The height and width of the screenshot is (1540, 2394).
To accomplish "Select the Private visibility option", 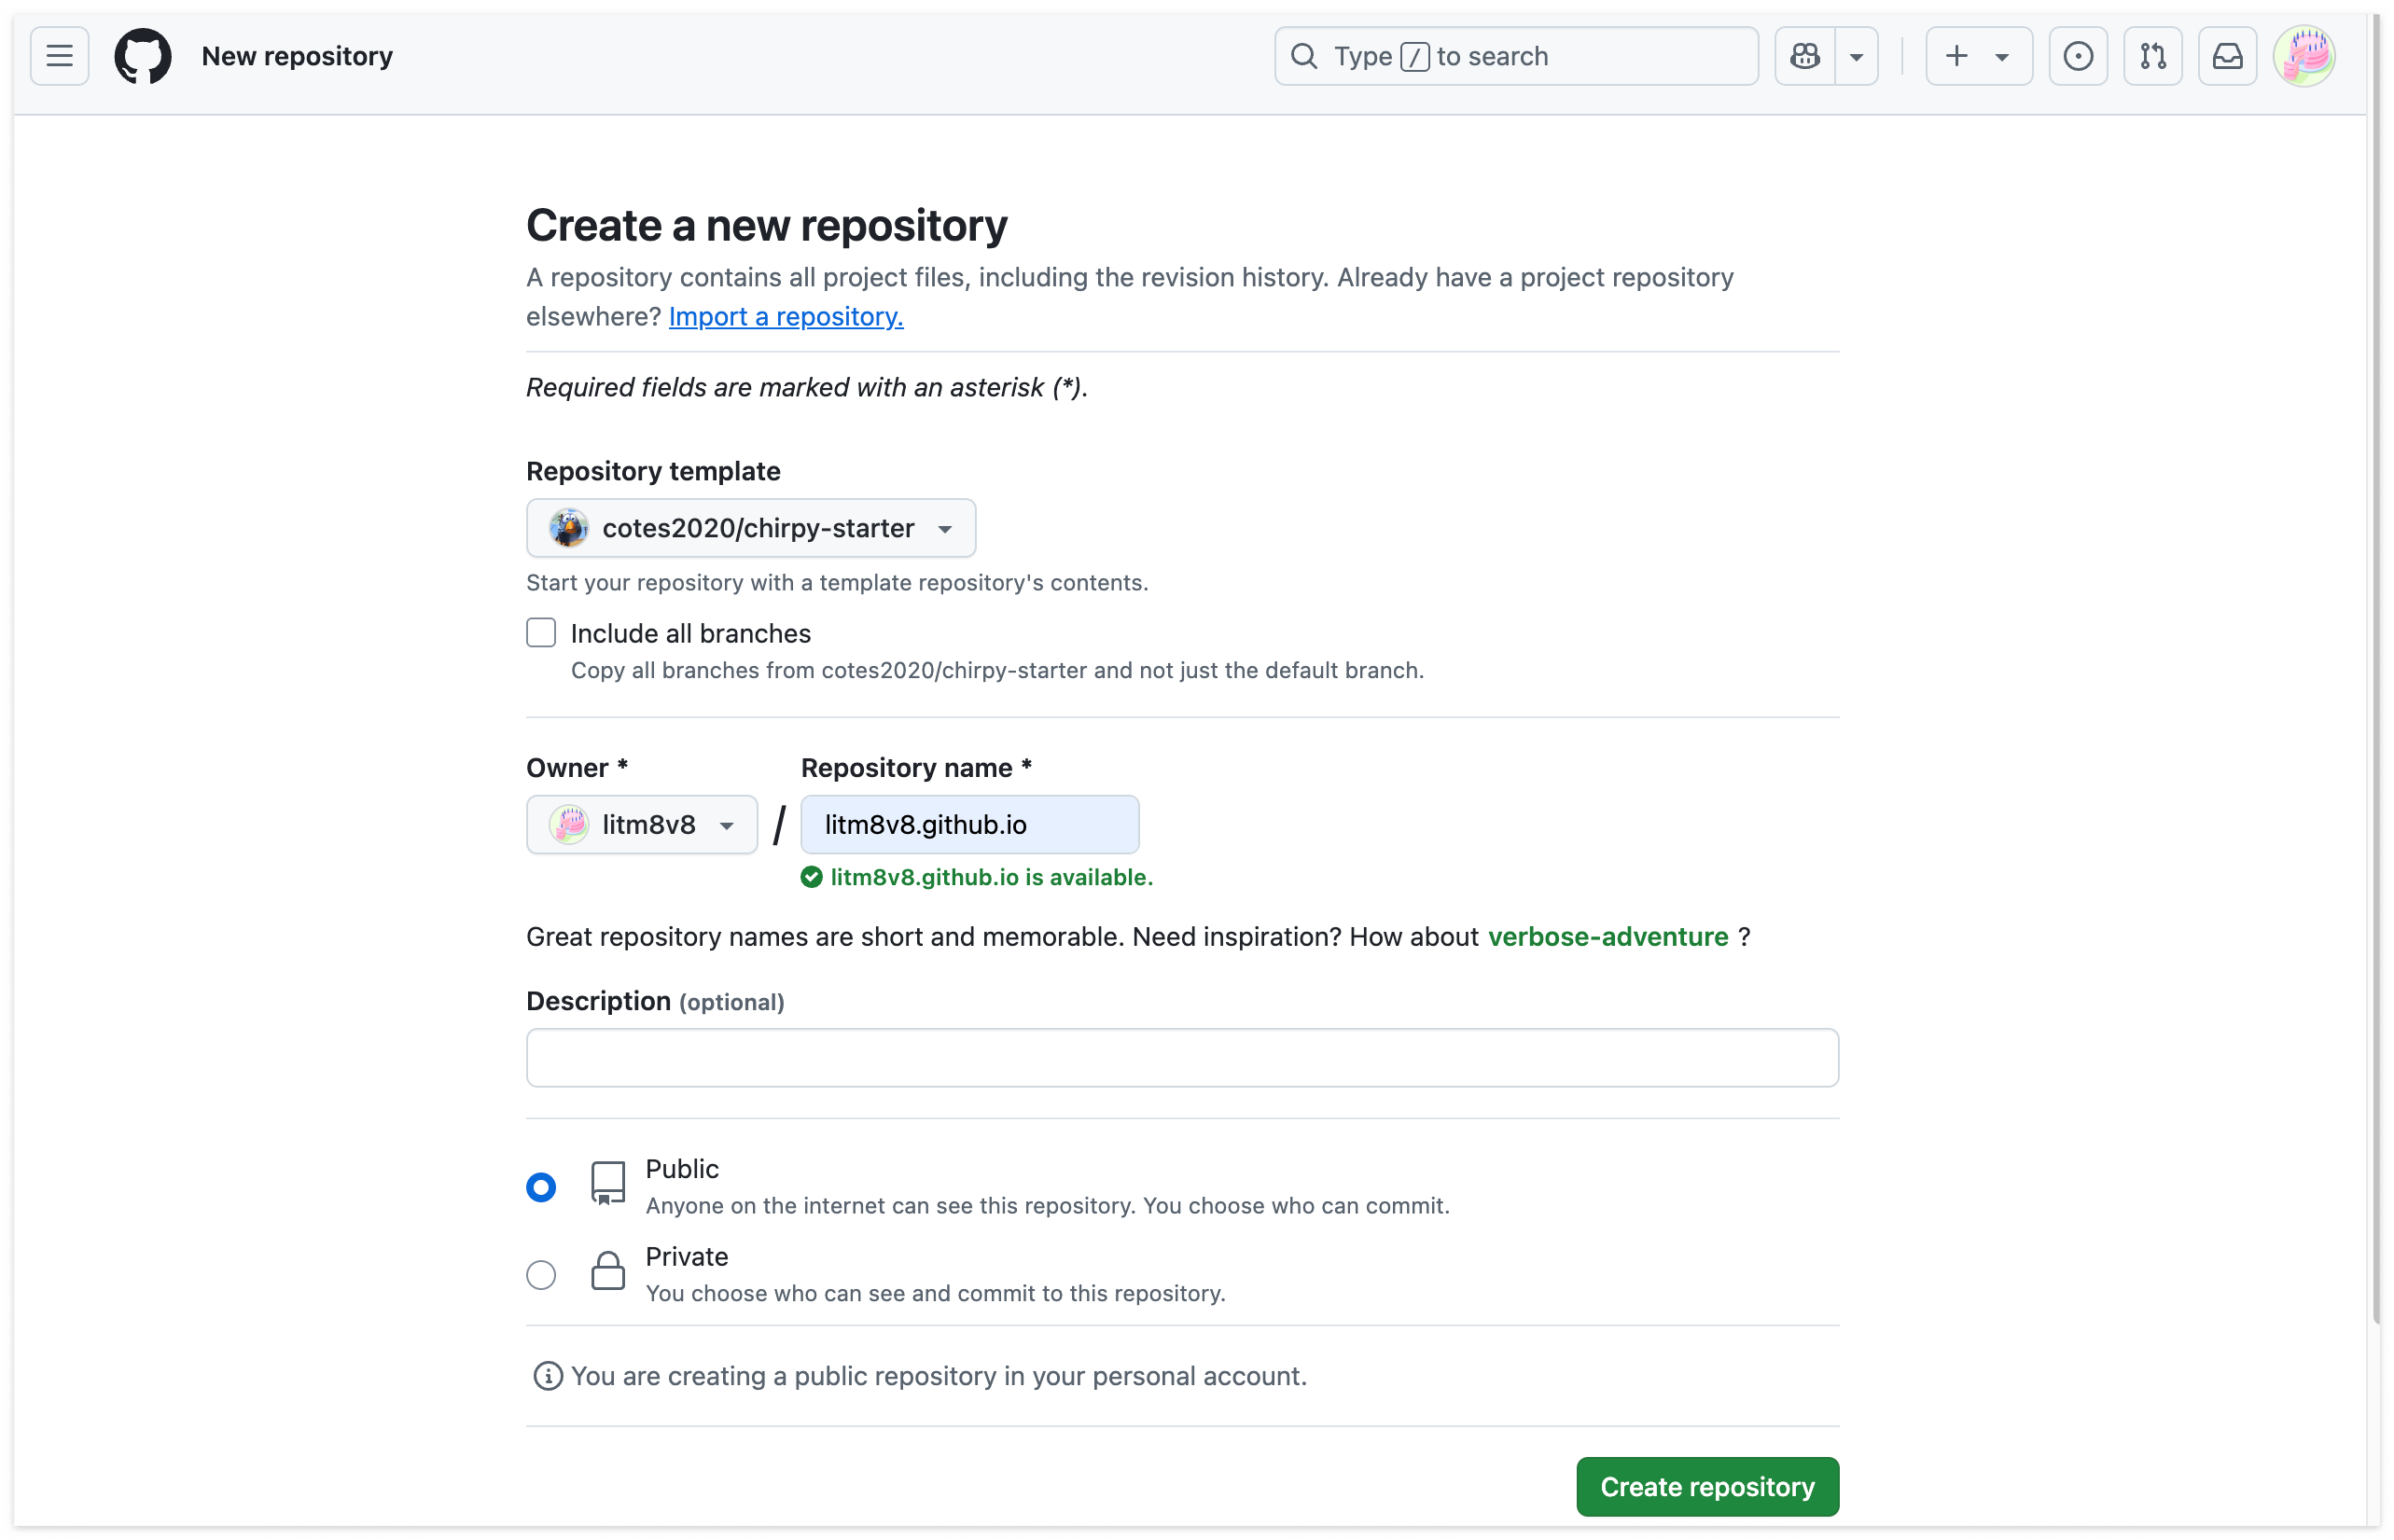I will [541, 1274].
